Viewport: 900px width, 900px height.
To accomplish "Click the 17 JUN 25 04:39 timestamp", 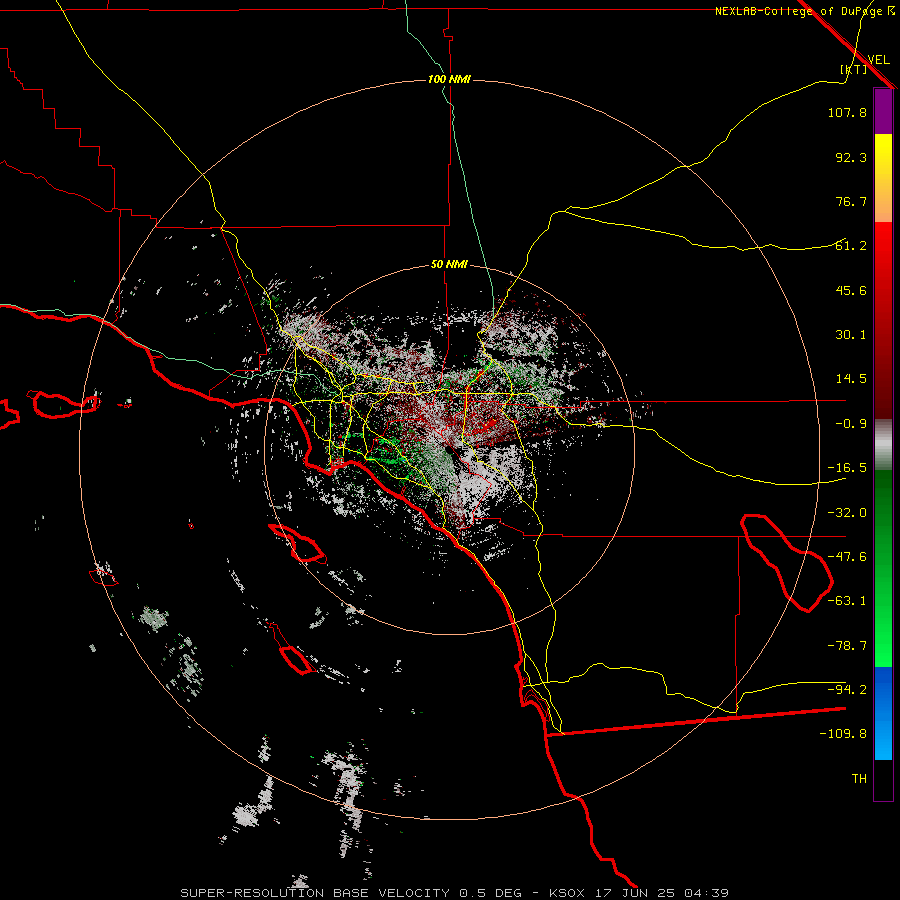I will [662, 893].
